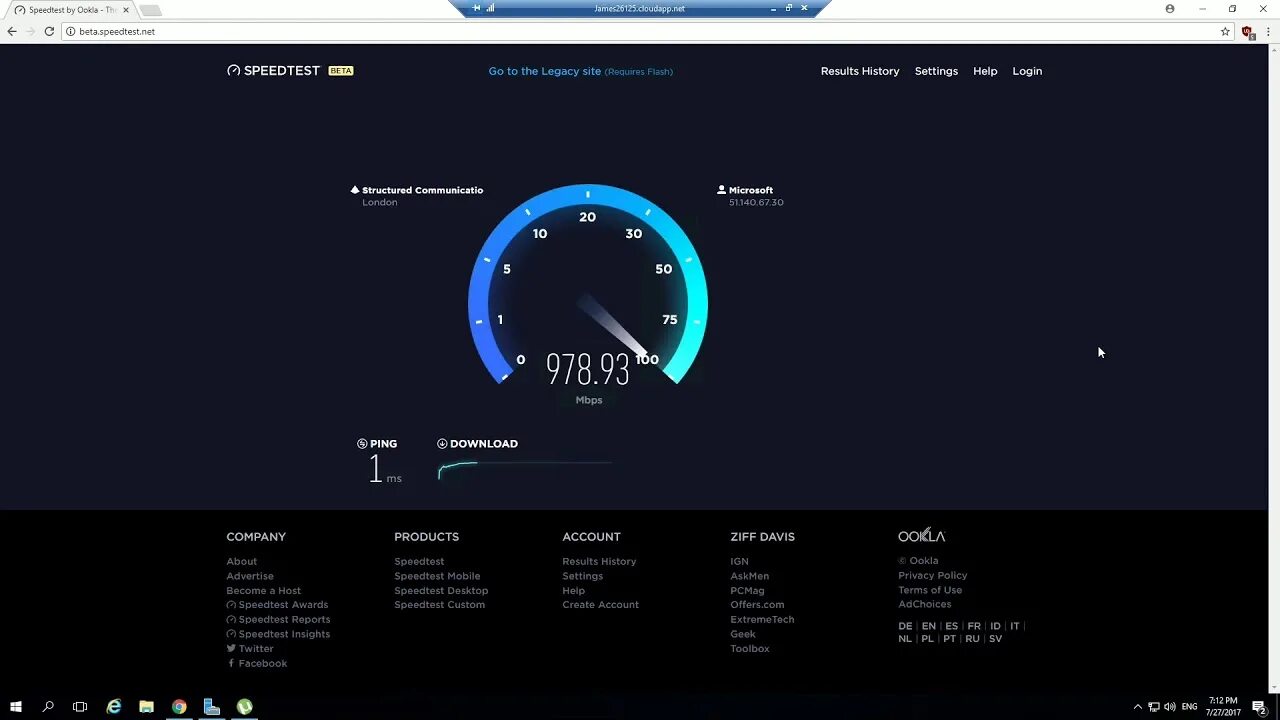Switch language to DE
The width and height of the screenshot is (1280, 720).
point(905,626)
